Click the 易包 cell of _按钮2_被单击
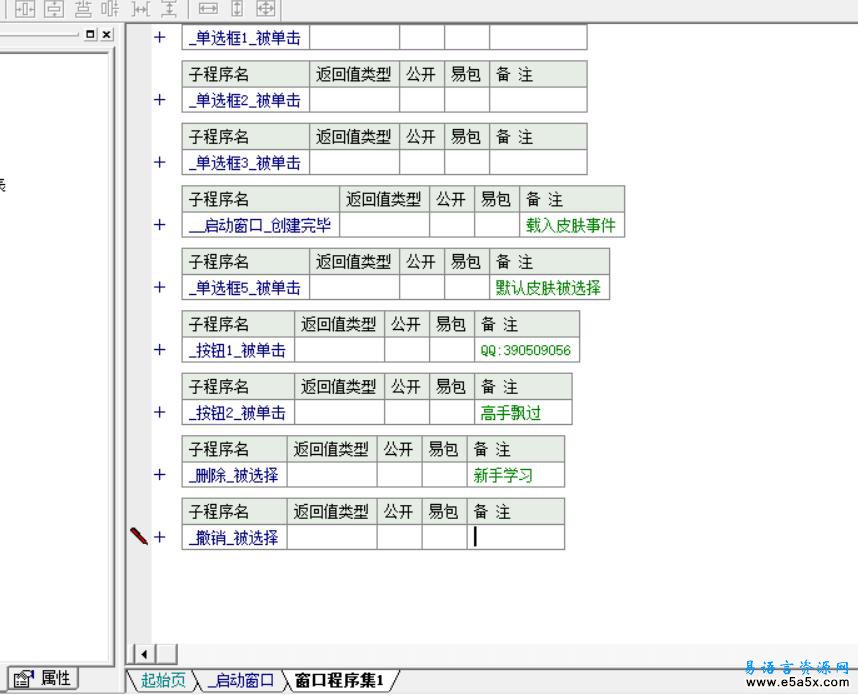 [x=452, y=412]
